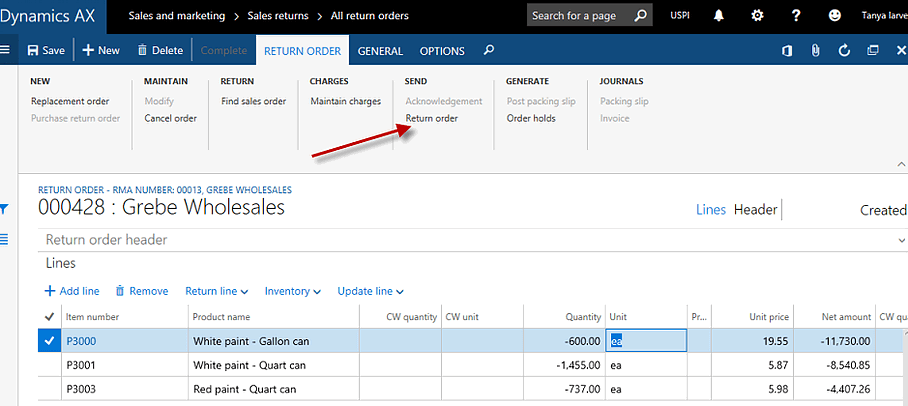Viewport: 908px width, 406px height.
Task: Open the Update line dropdown
Action: (x=371, y=291)
